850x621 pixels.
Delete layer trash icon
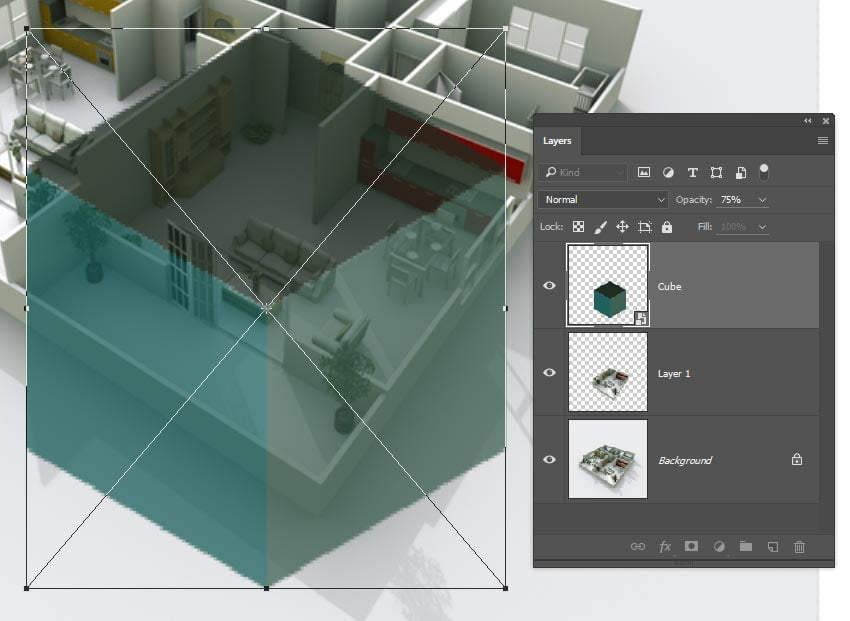800,546
